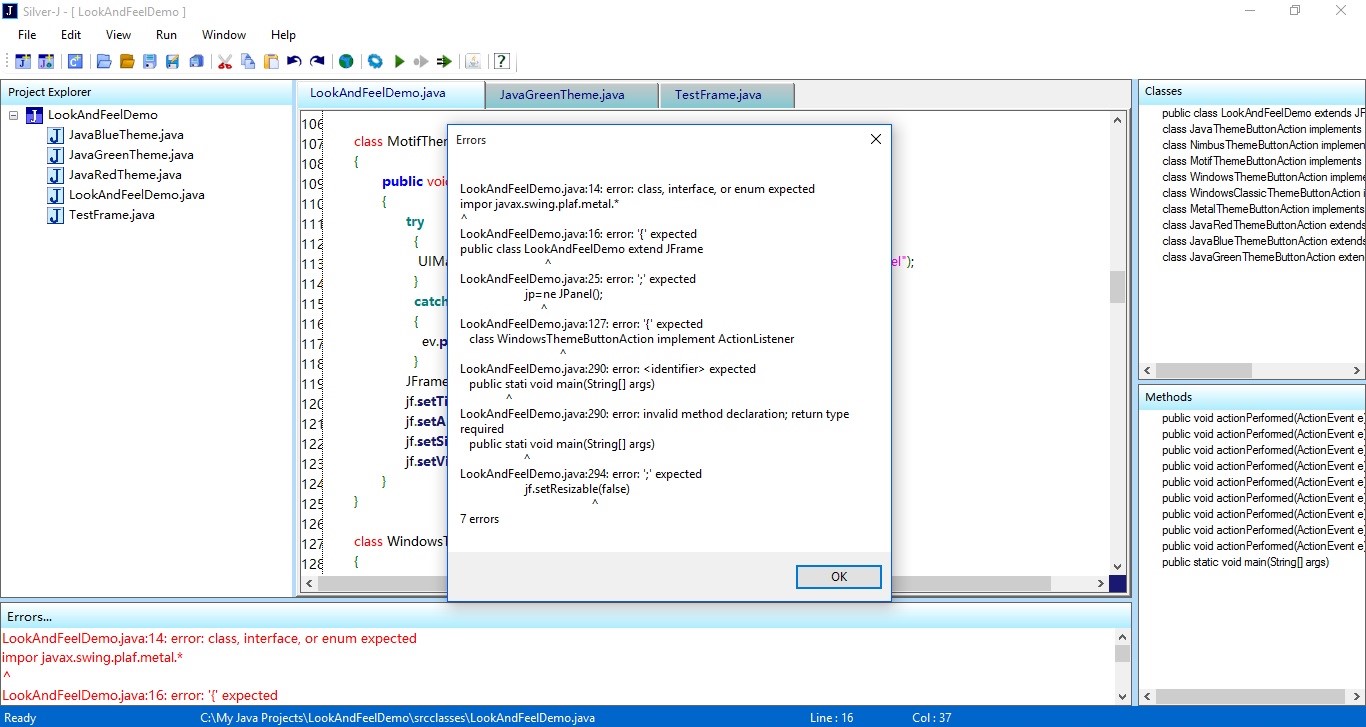Click the blue floppy disk Save icon
This screenshot has width=1366, height=727.
[x=150, y=61]
